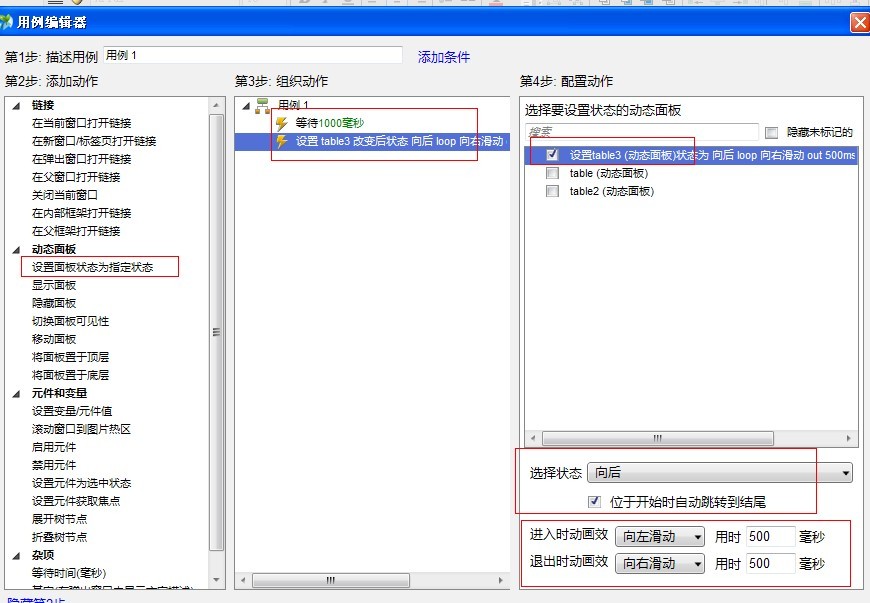Check the table (动态面板) checkbox

552,173
